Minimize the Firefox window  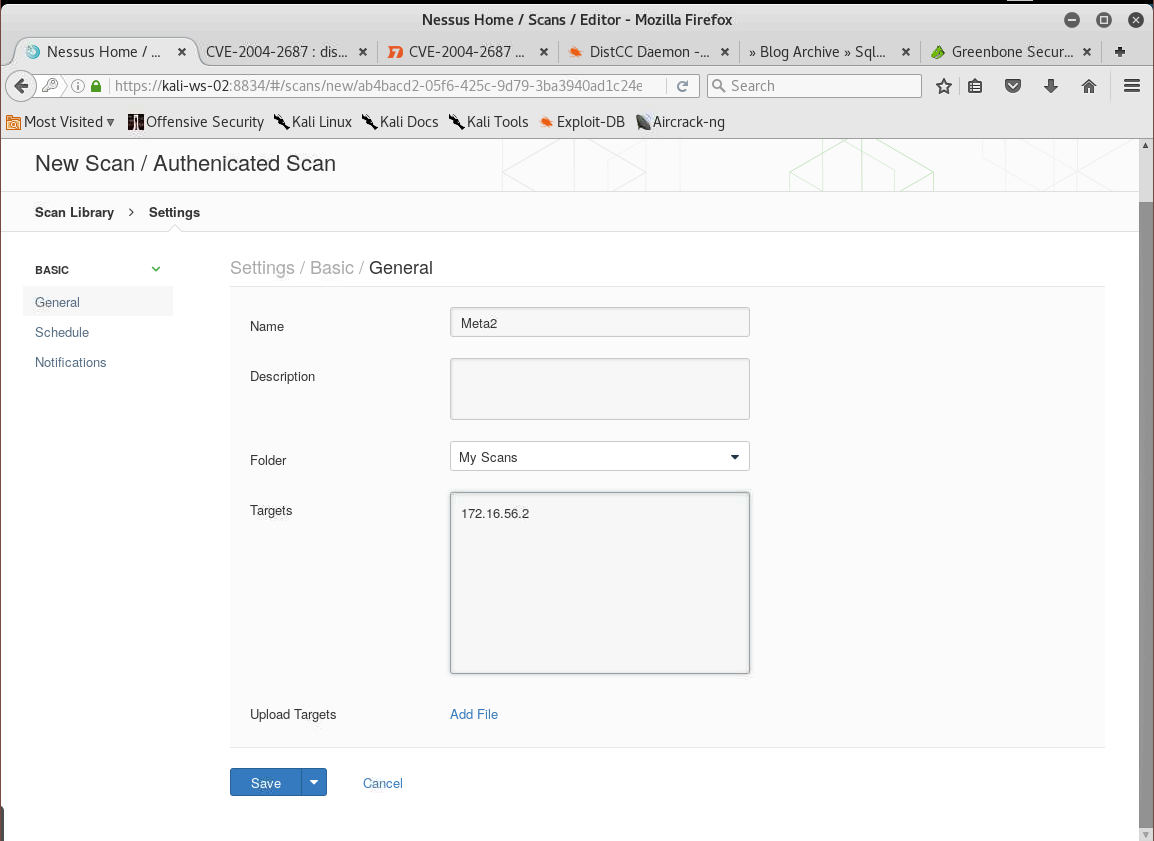coord(1072,20)
